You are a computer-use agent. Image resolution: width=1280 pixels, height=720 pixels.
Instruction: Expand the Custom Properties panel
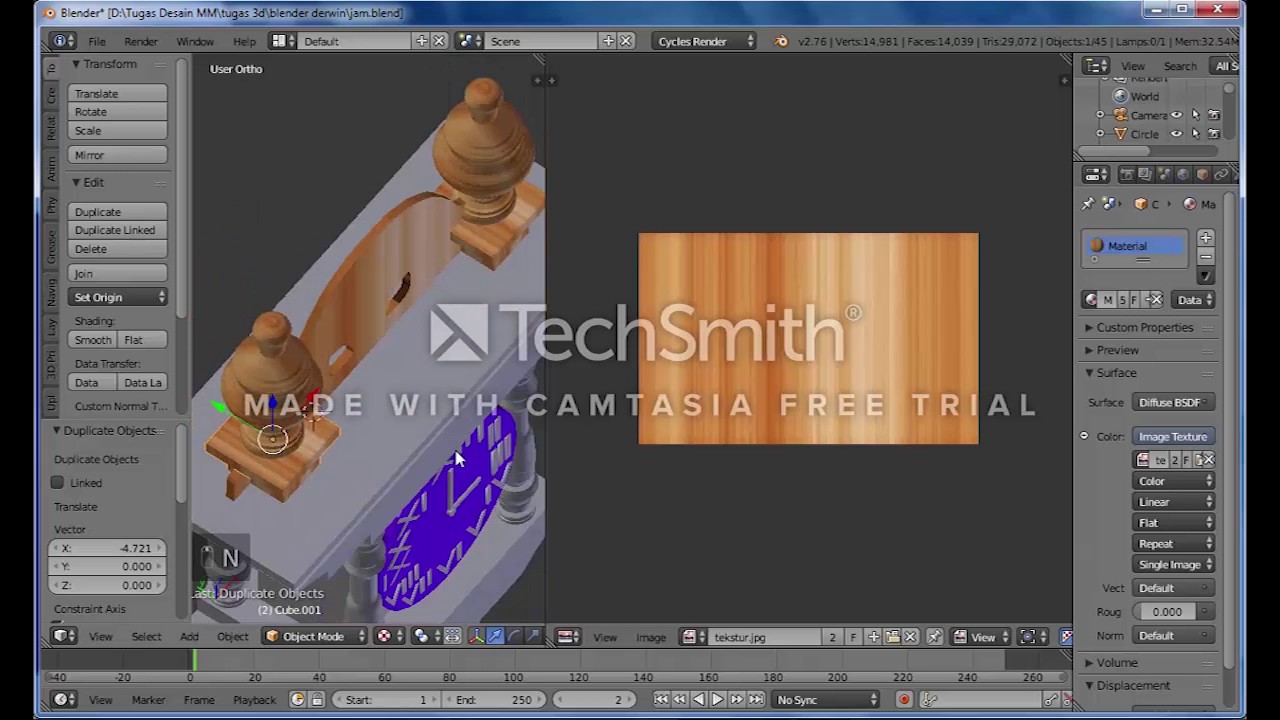point(1143,327)
